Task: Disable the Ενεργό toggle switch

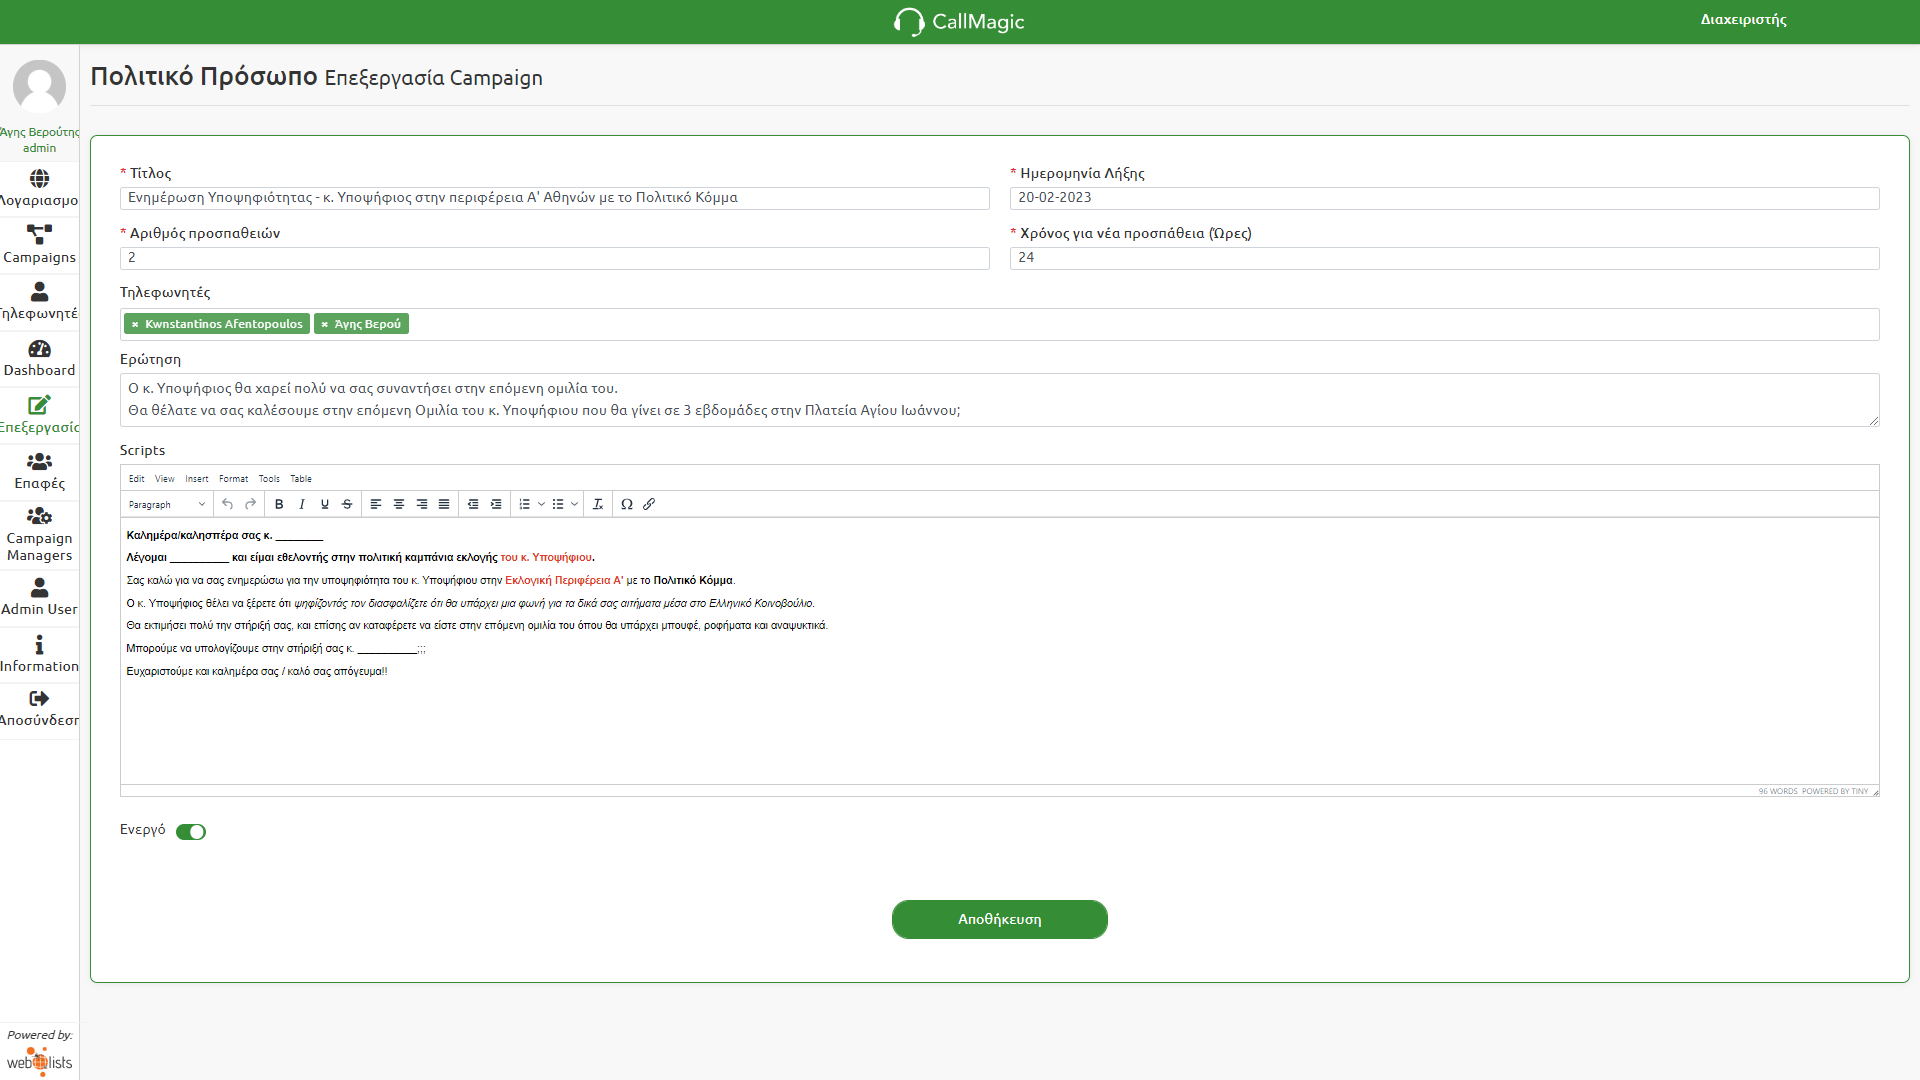Action: pyautogui.click(x=191, y=832)
